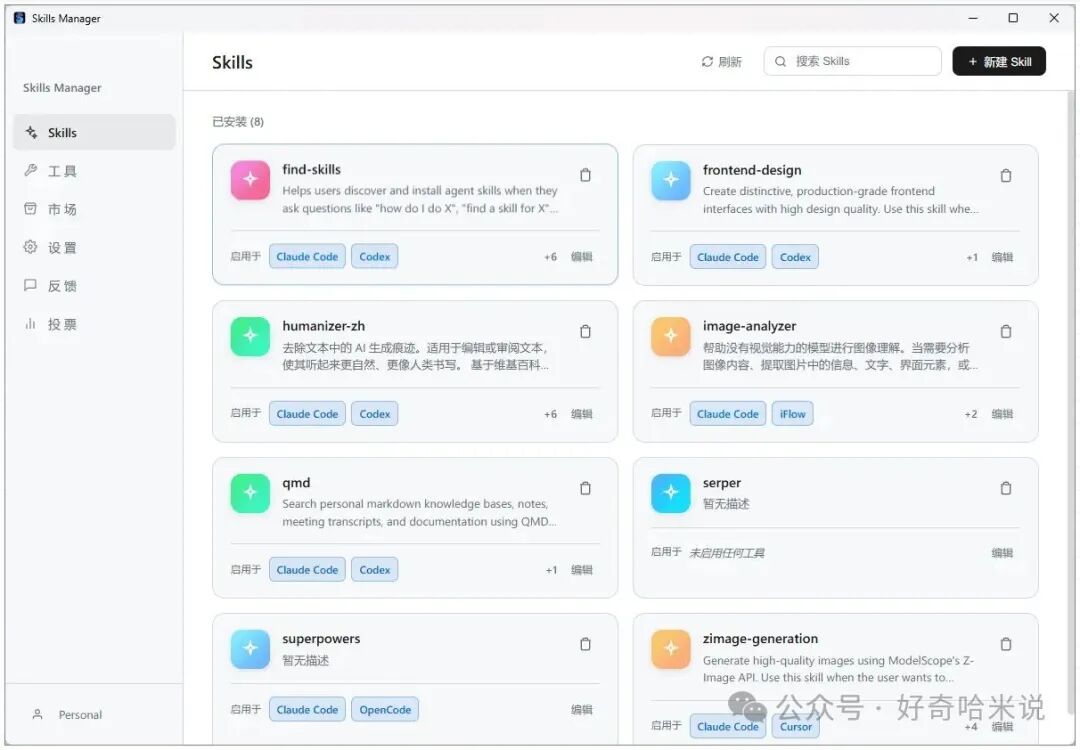The height and width of the screenshot is (750, 1080).
Task: Toggle Claude Code tag on find-skills
Action: tap(307, 257)
